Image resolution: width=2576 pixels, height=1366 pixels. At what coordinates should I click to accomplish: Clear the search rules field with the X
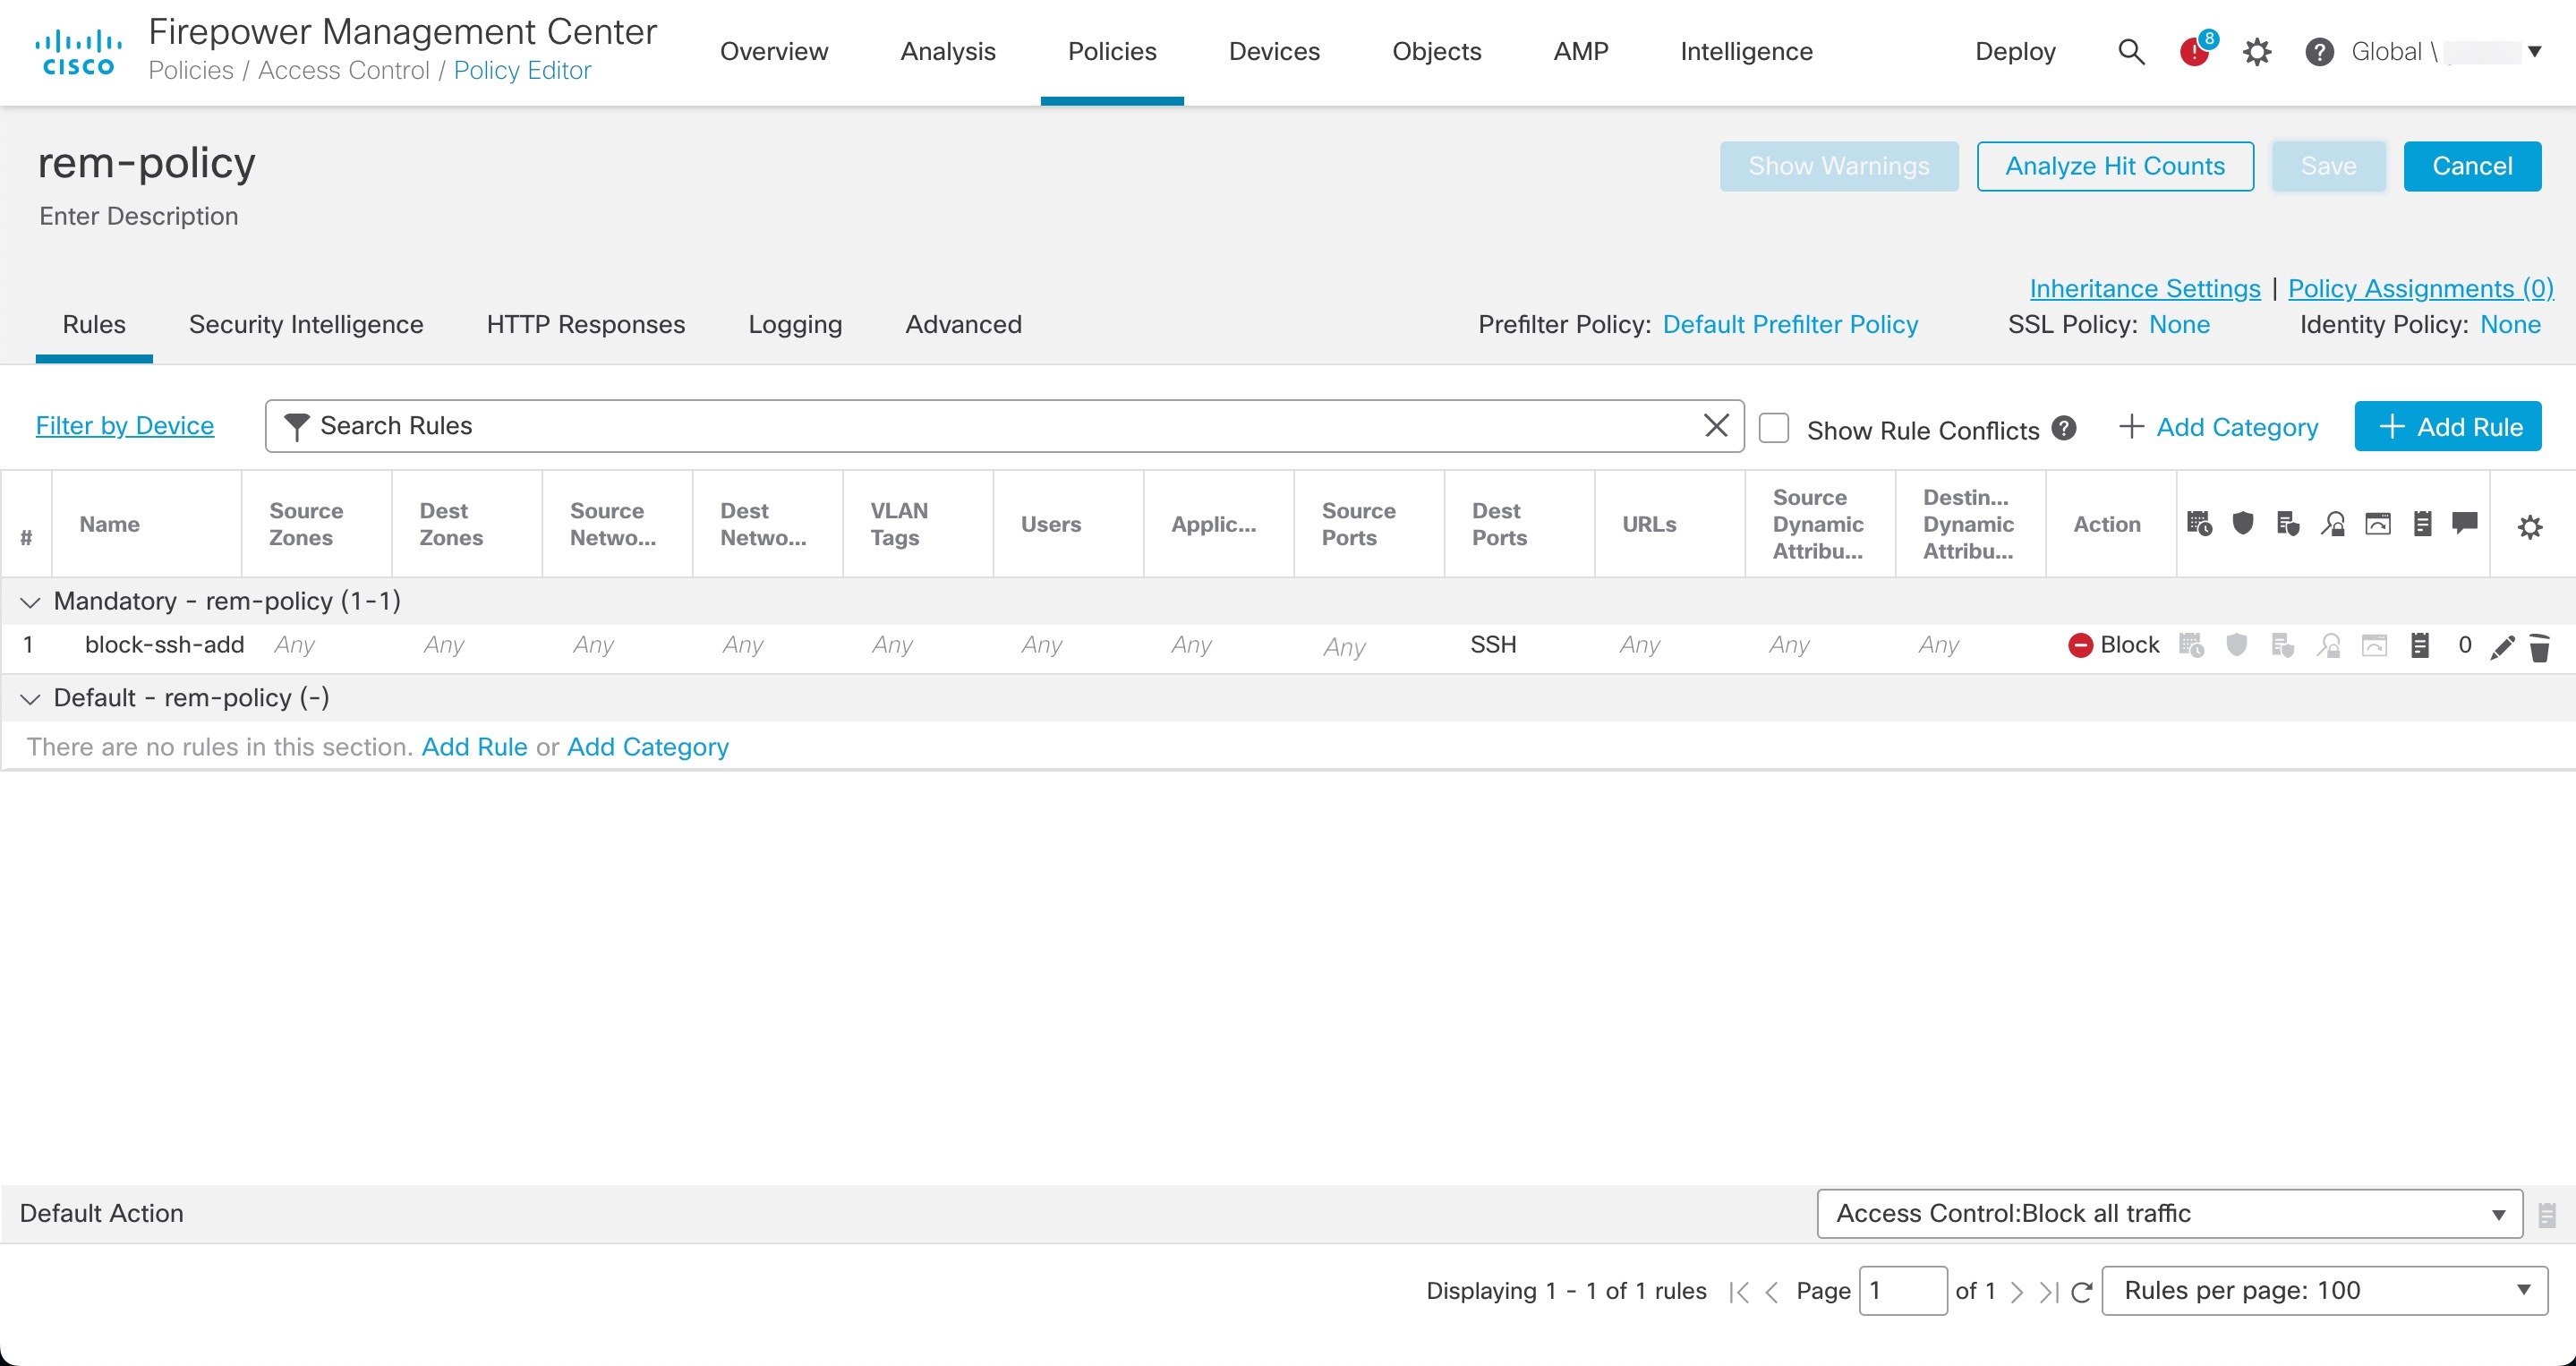pyautogui.click(x=1717, y=425)
